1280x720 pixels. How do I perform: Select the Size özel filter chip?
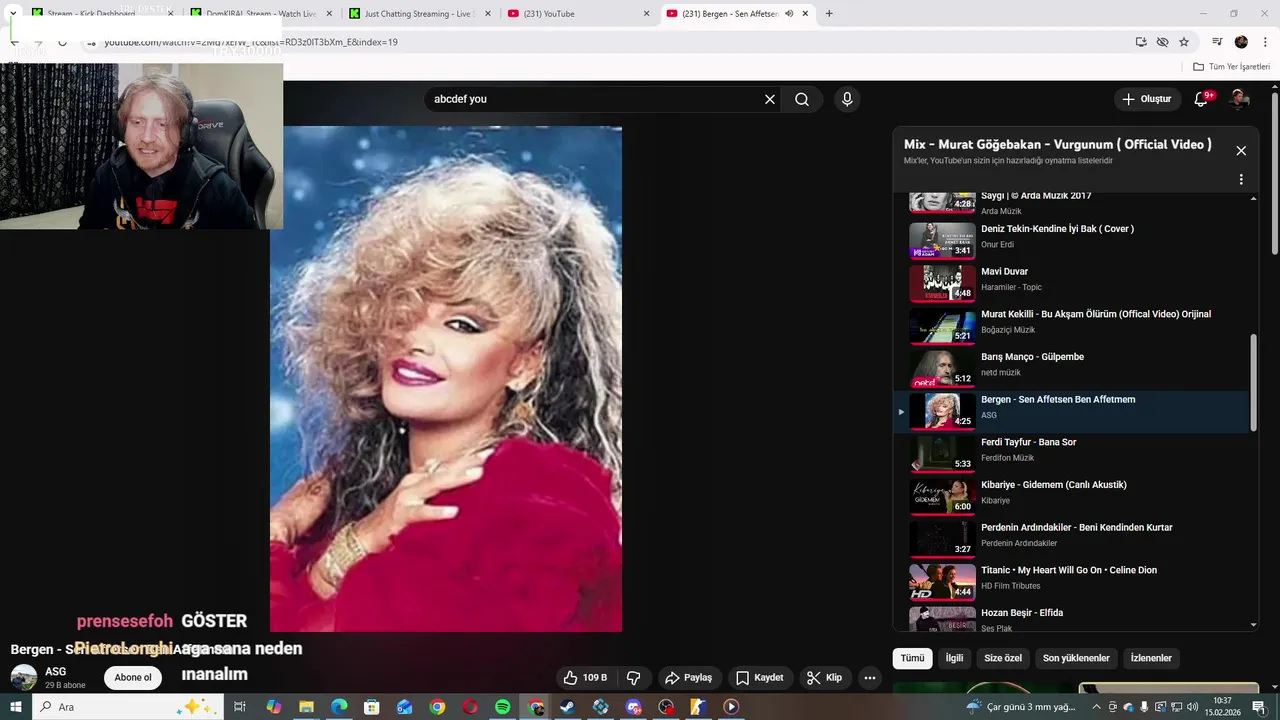pyautogui.click(x=1003, y=658)
